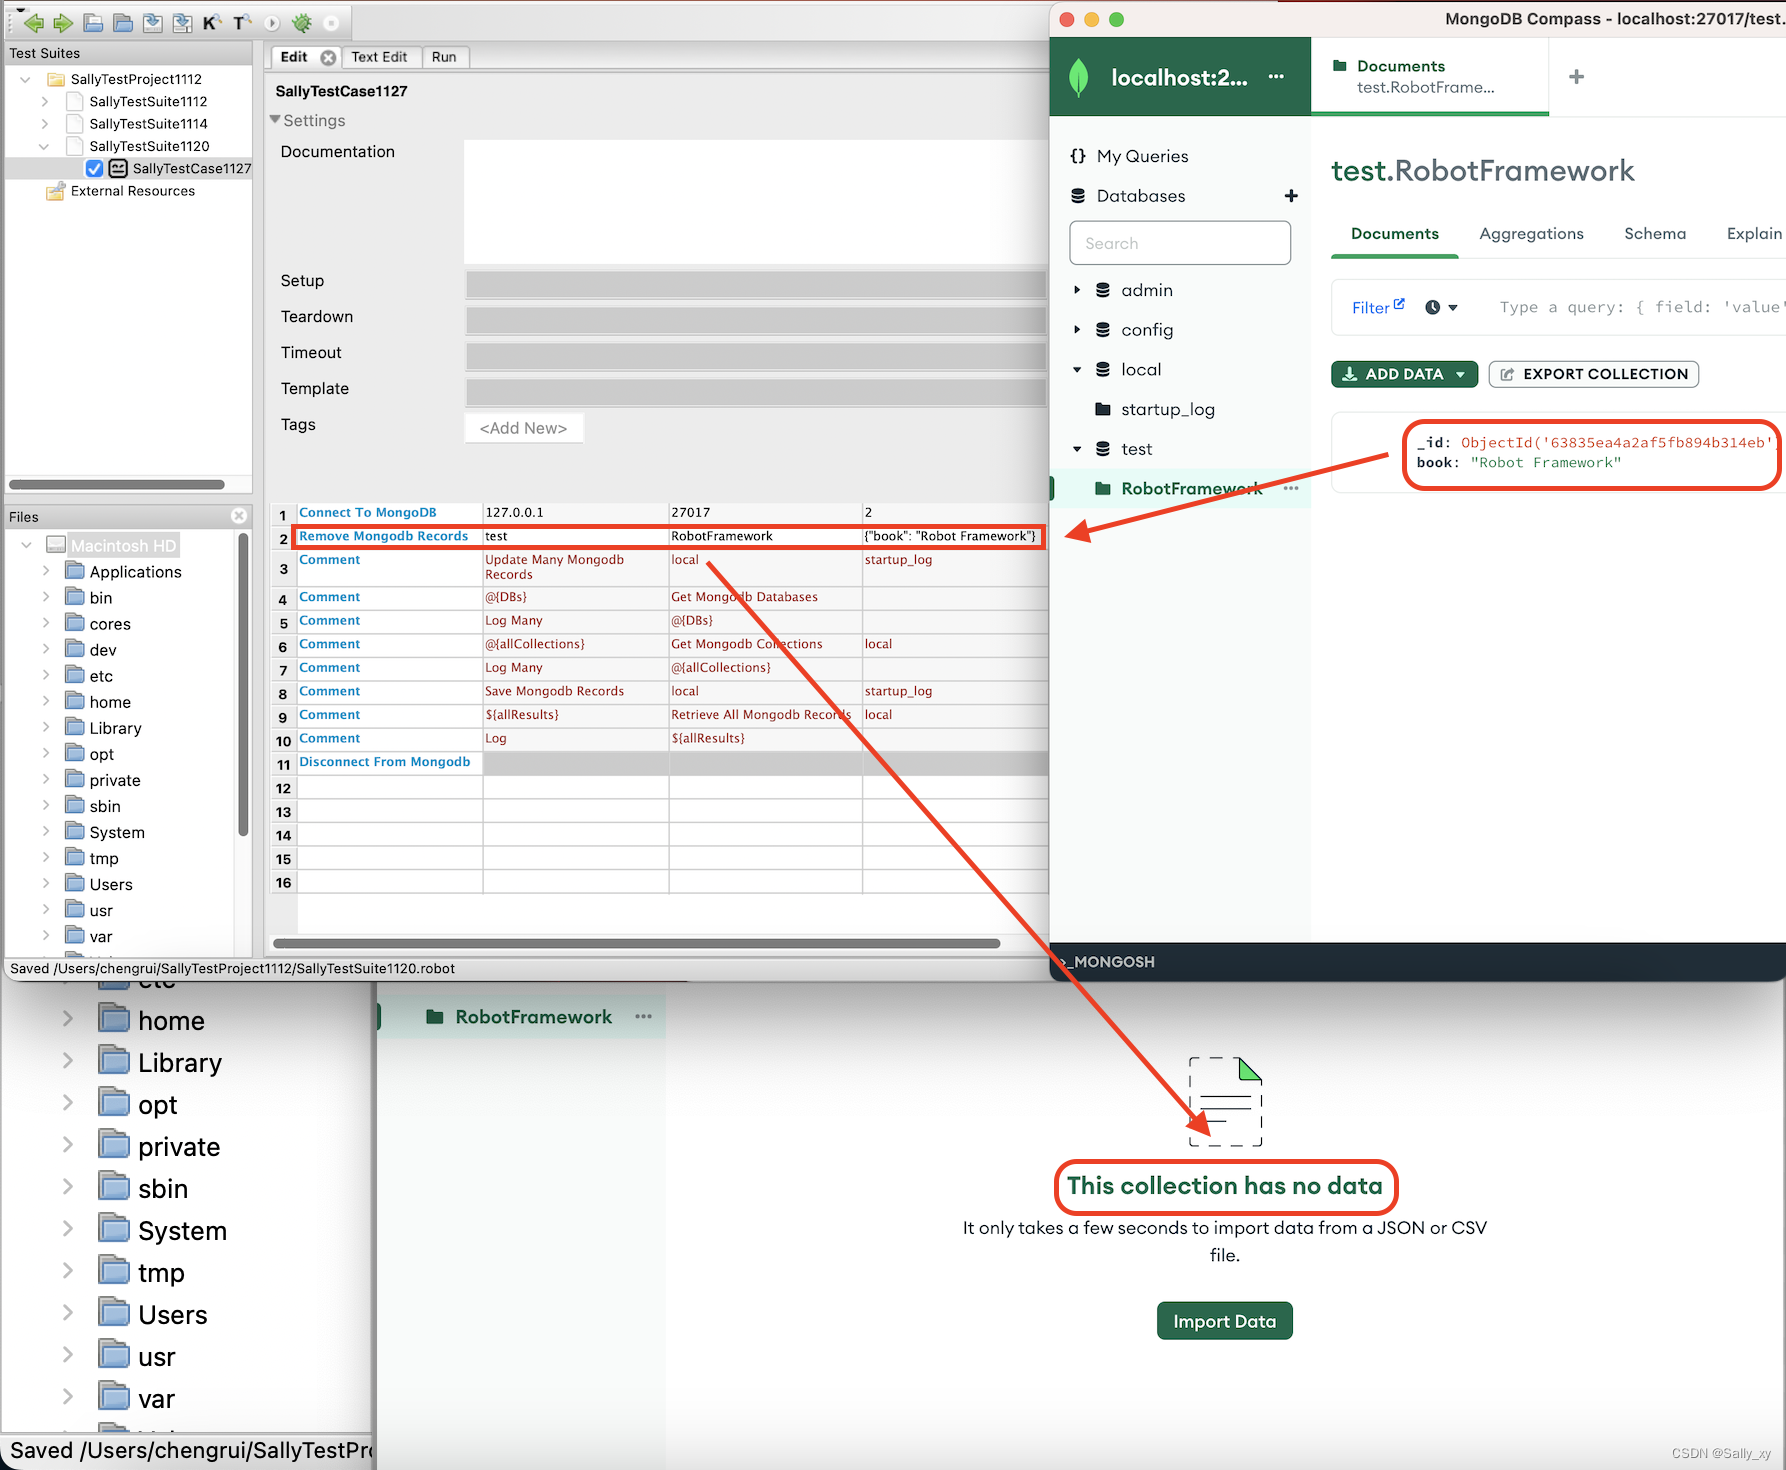Click the Filter link
The image size is (1786, 1470).
point(1378,307)
